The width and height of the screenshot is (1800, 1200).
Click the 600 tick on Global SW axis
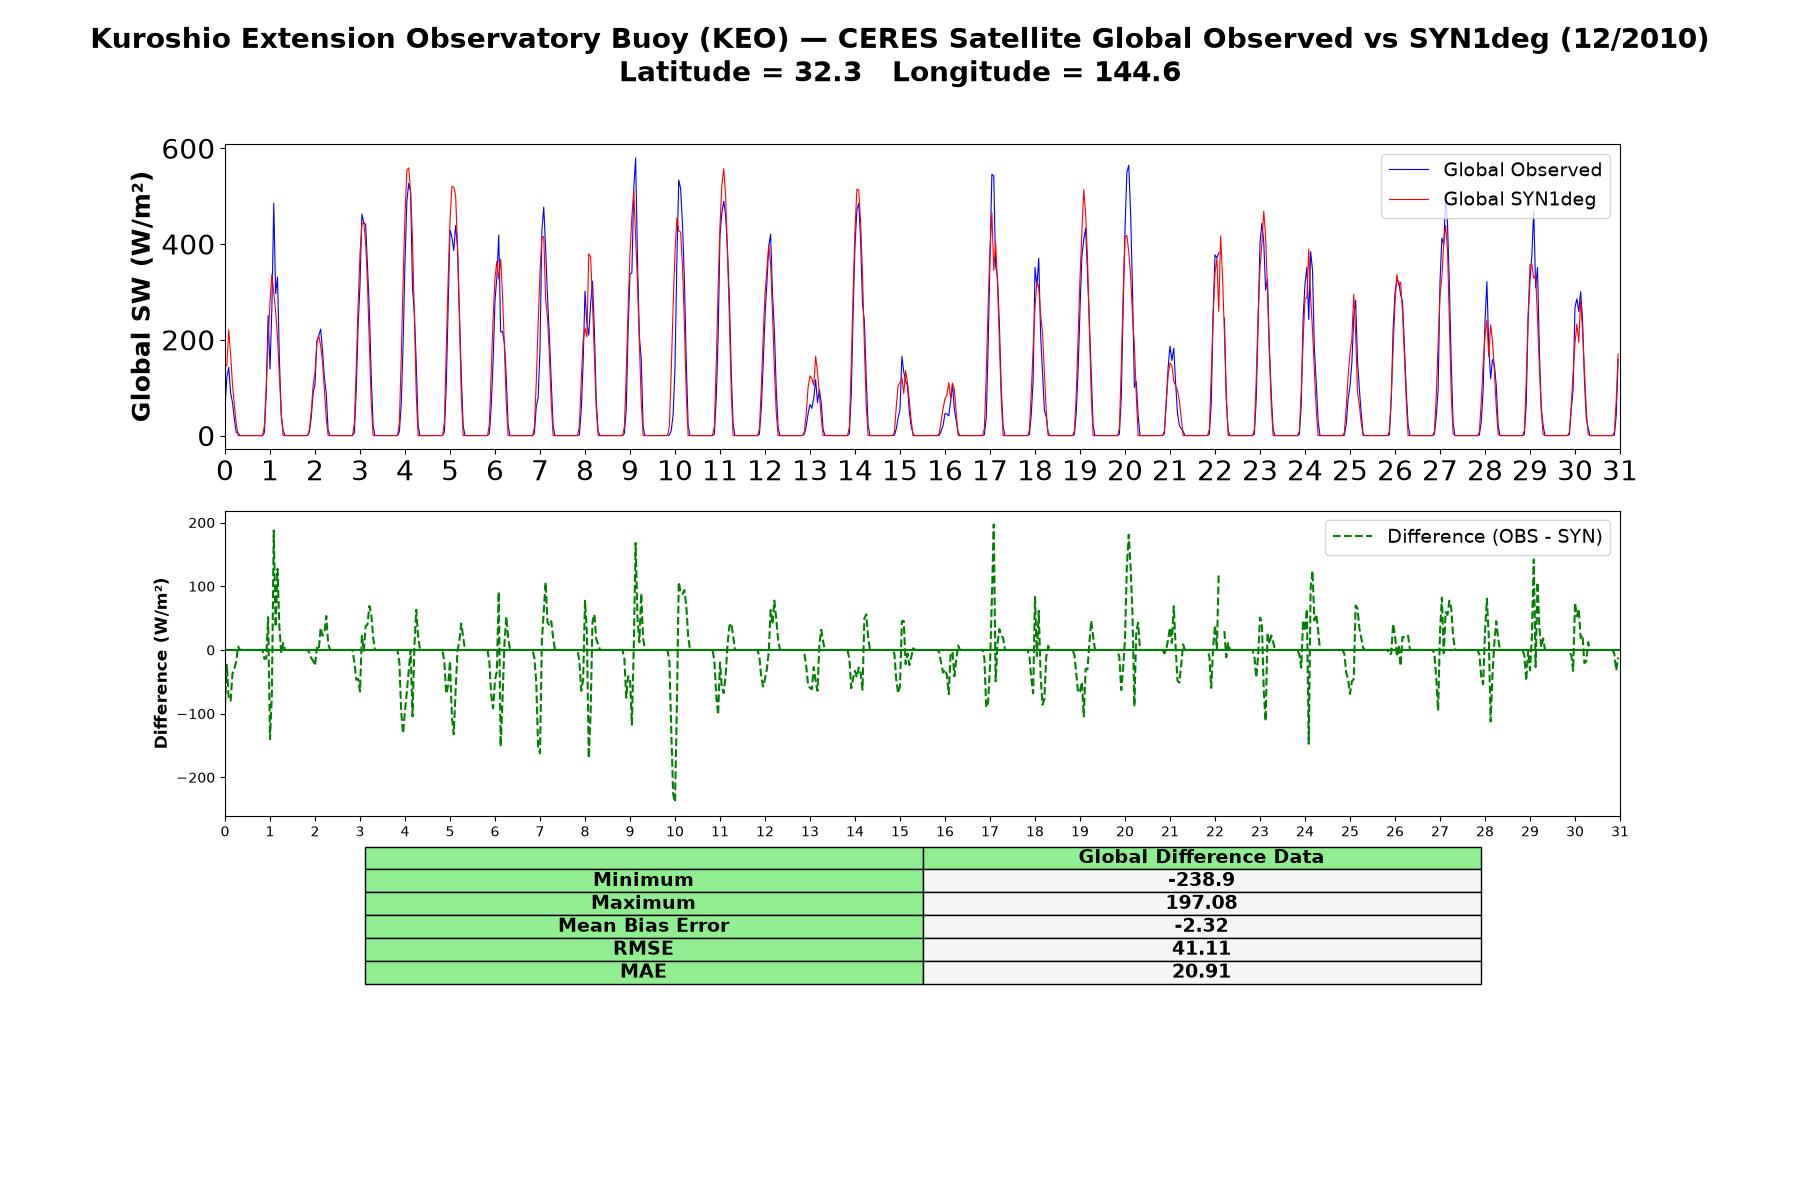coord(188,149)
